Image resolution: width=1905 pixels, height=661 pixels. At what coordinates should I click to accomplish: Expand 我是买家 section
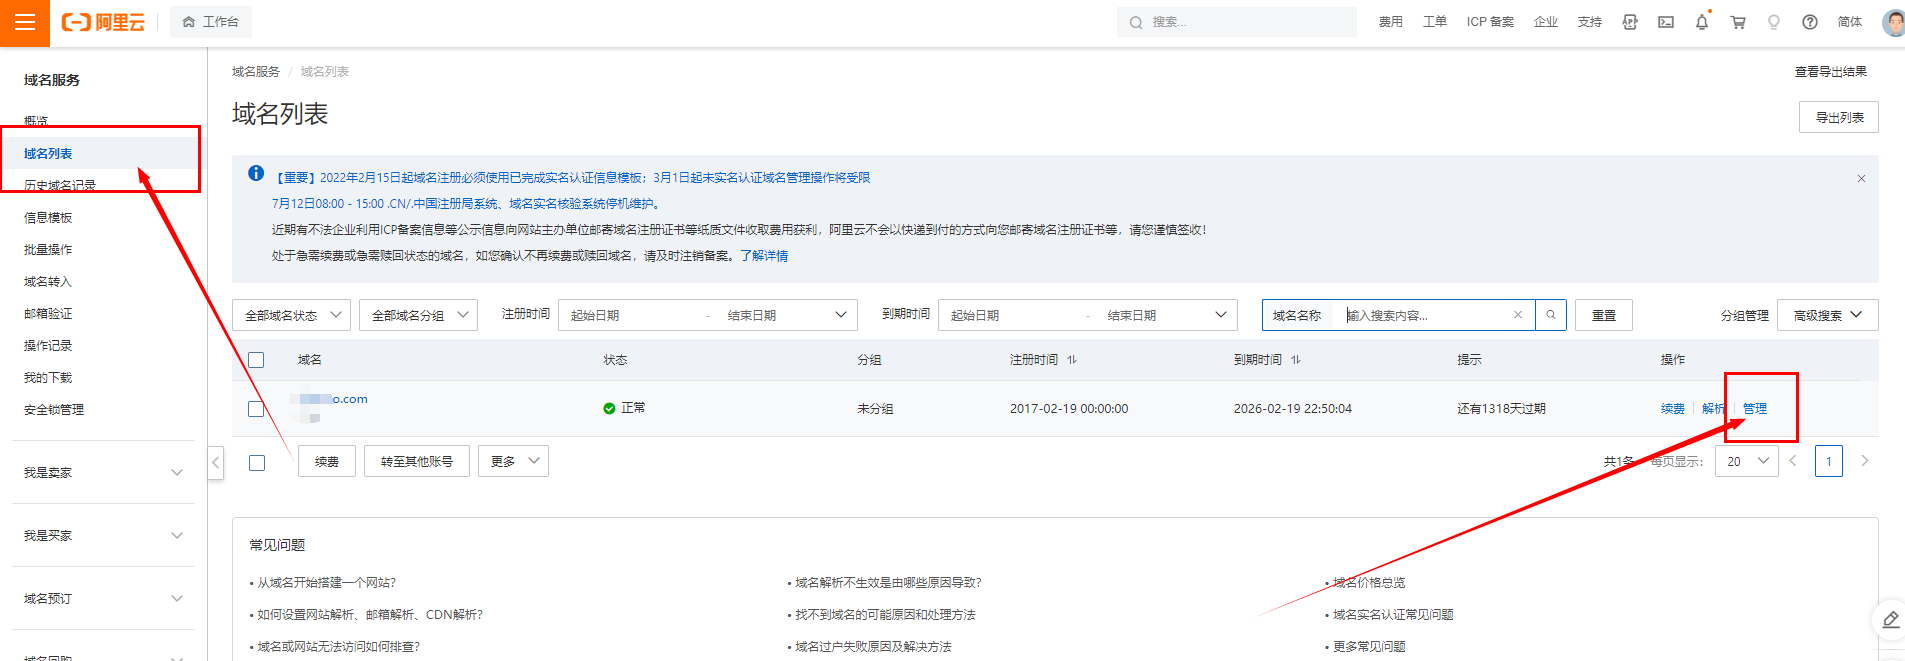(103, 535)
